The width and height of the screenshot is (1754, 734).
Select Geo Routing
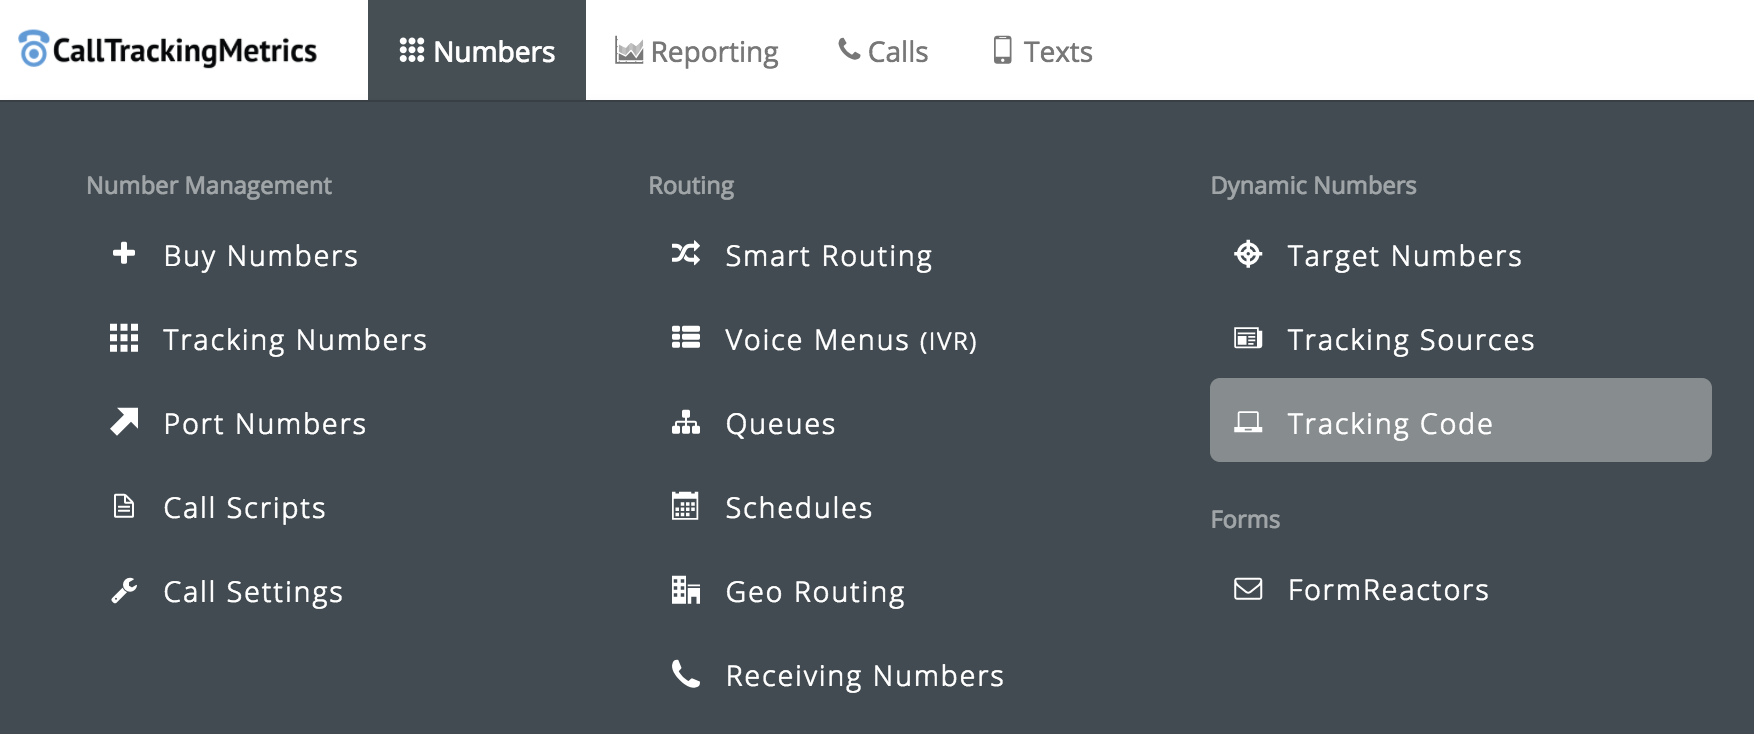[815, 592]
